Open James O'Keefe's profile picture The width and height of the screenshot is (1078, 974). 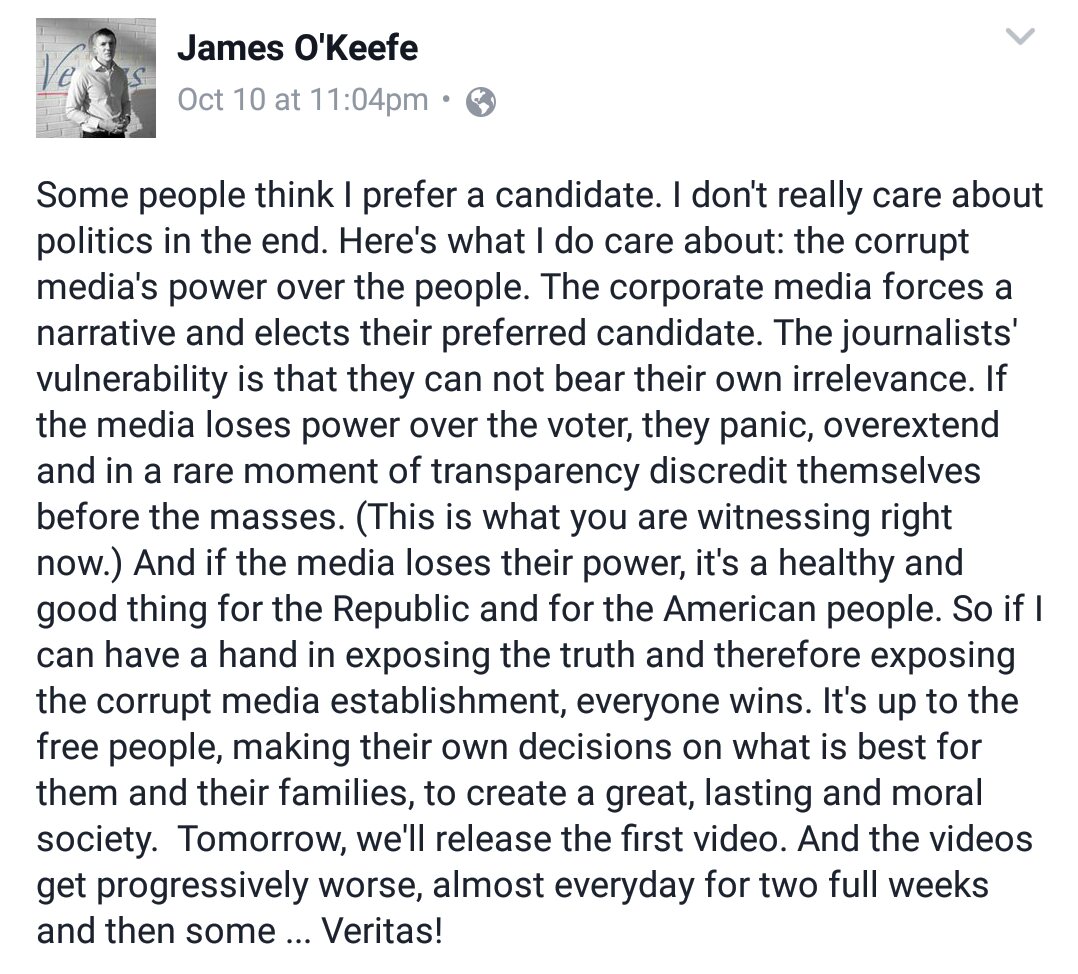96,78
